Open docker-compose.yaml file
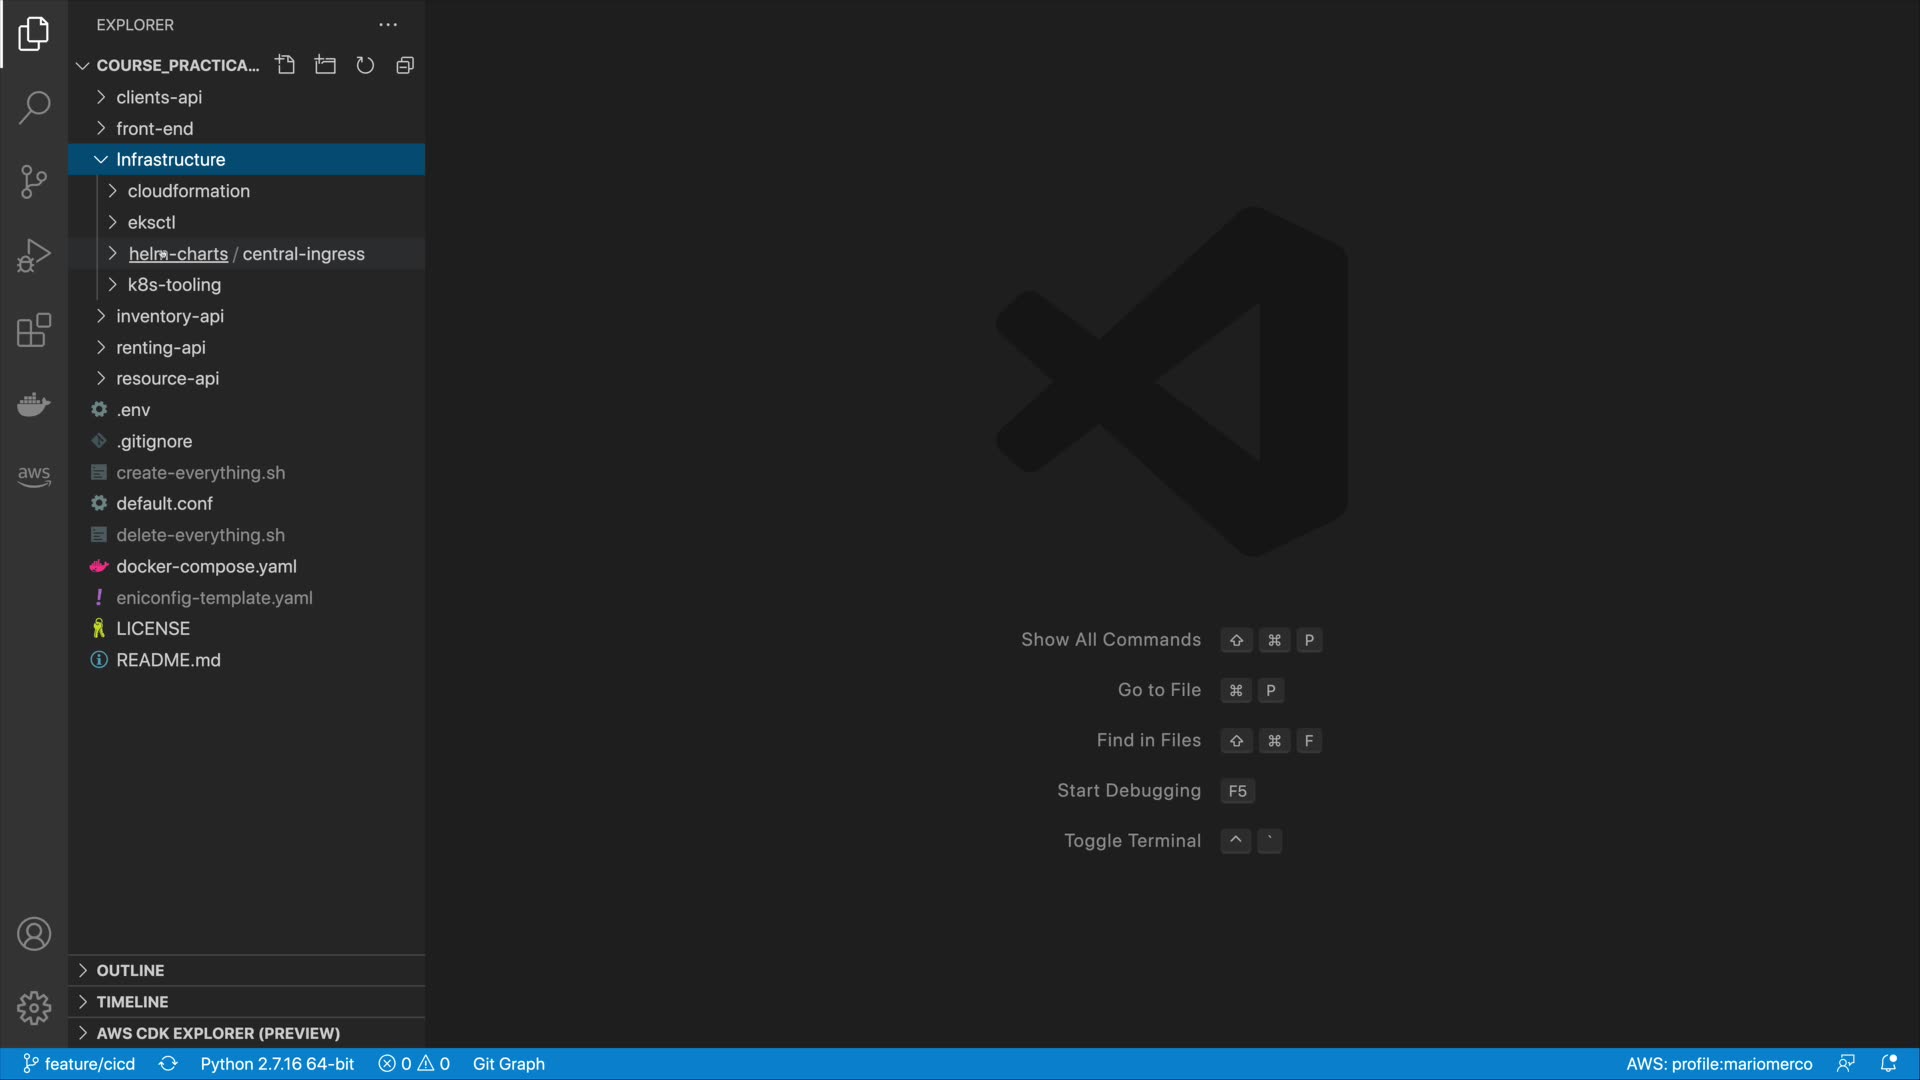This screenshot has height=1080, width=1920. coord(206,566)
